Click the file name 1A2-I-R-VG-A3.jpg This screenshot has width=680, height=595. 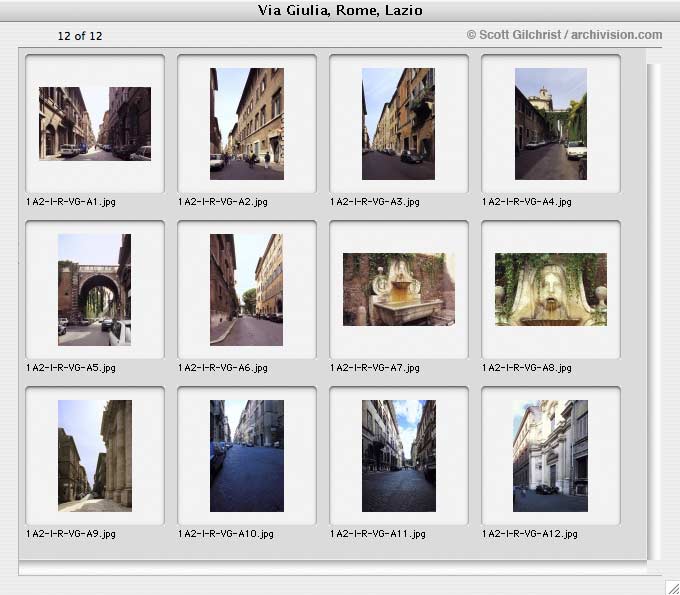coord(375,202)
